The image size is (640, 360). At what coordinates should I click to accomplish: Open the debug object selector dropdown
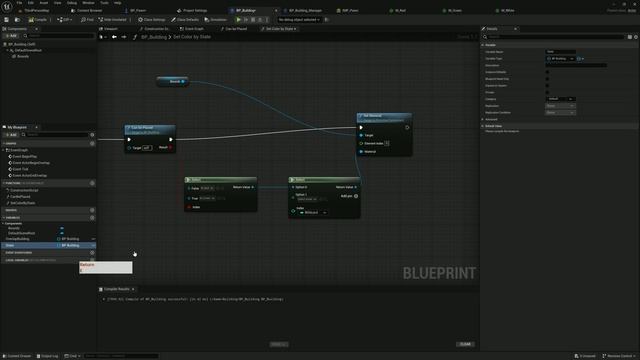(299, 20)
